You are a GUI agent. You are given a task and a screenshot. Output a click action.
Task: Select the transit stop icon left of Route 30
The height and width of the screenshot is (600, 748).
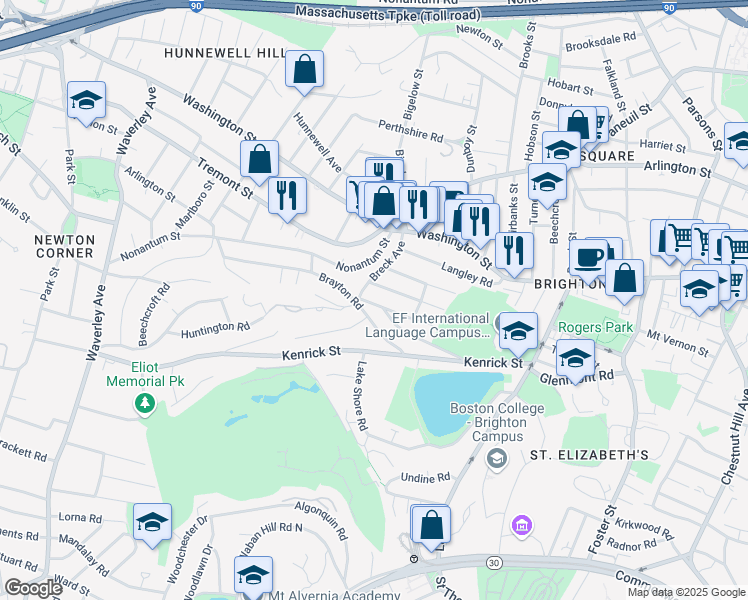[x=414, y=559]
